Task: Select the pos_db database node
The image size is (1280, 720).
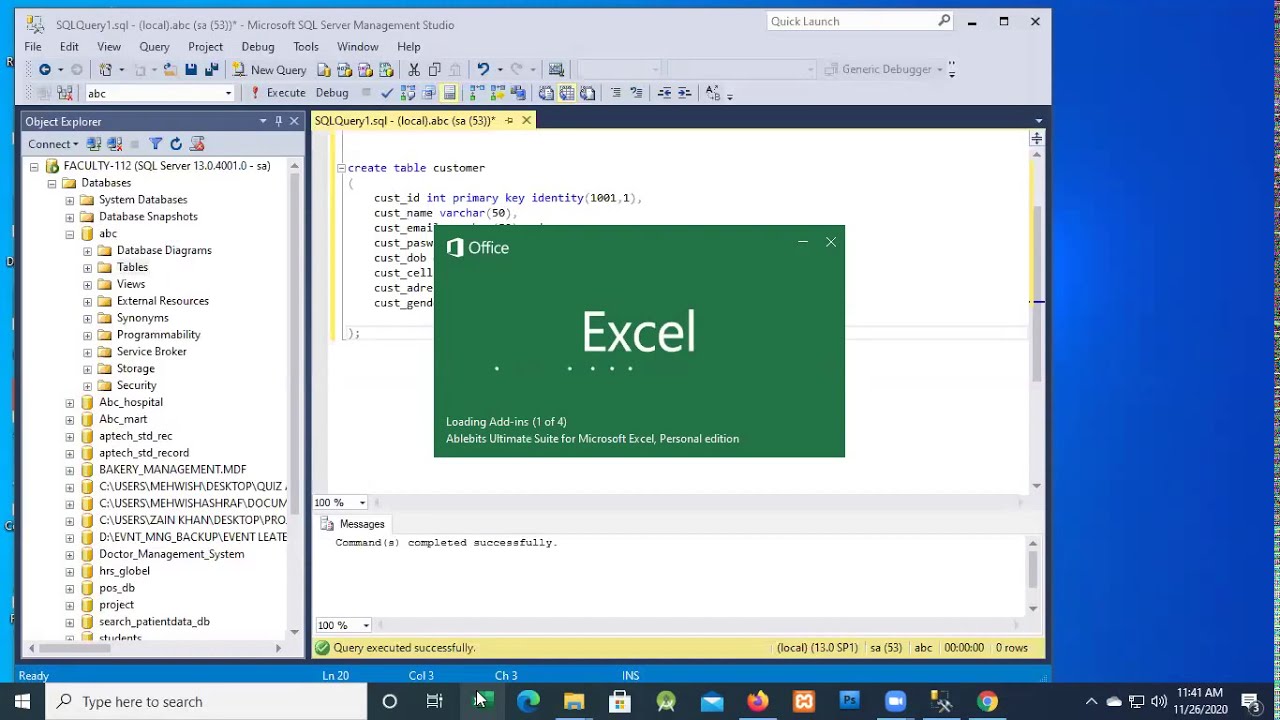Action: [x=116, y=588]
